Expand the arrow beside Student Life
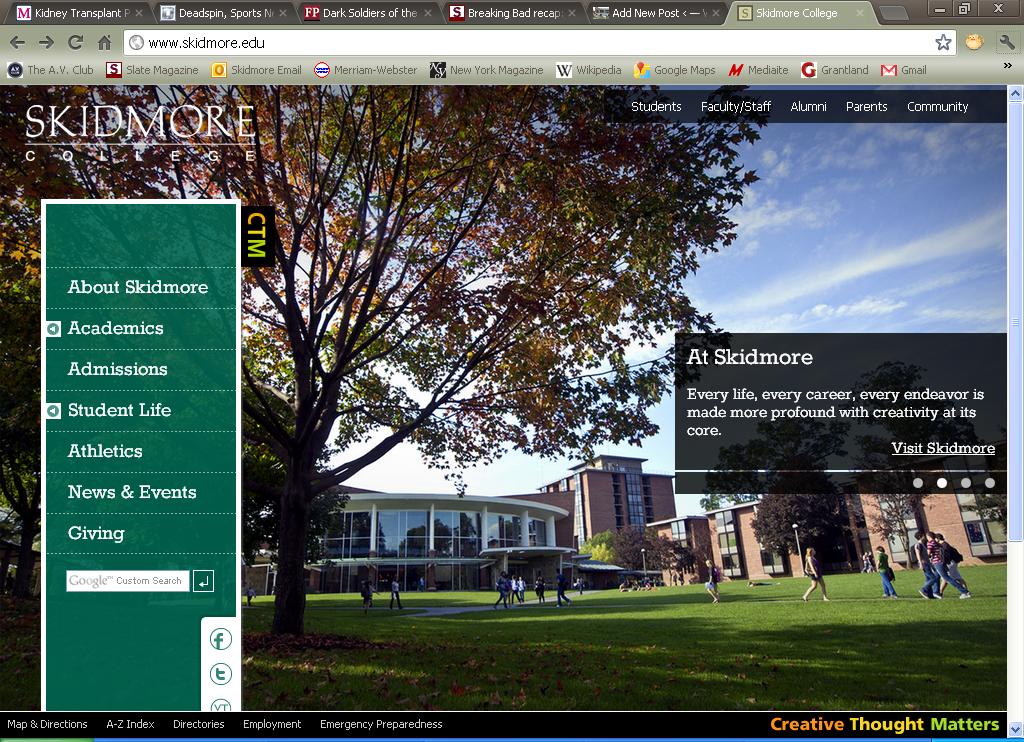Screen dimensions: 1024x742 54,411
